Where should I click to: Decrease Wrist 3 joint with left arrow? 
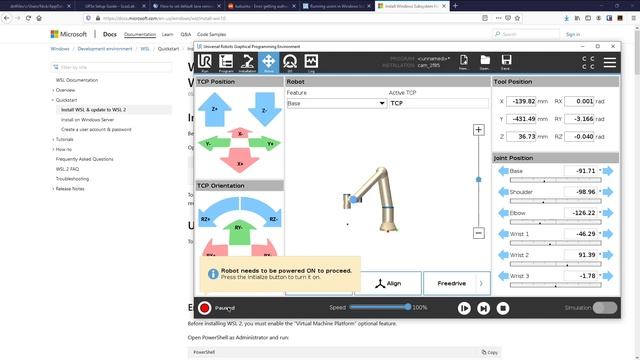coord(503,276)
